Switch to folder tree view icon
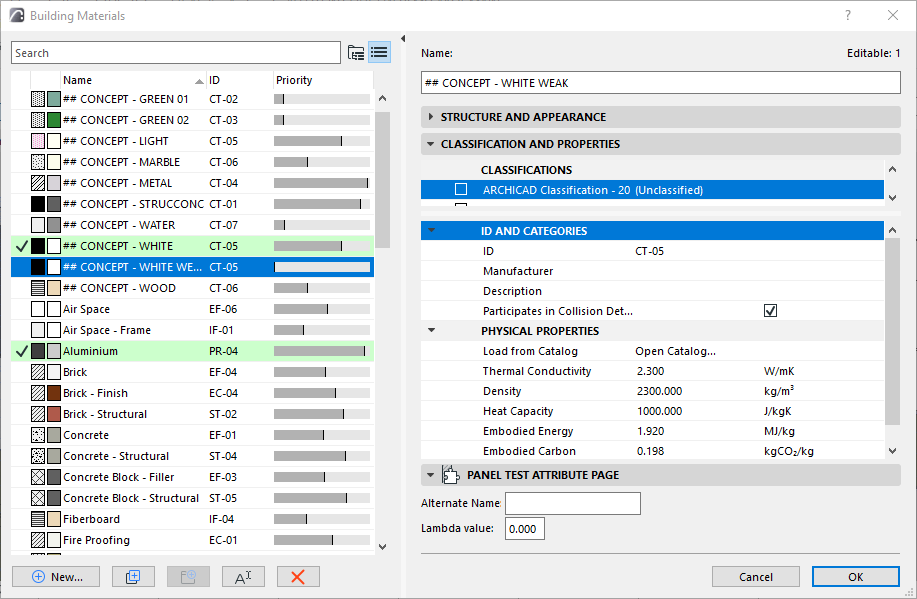This screenshot has height=599, width=917. (x=356, y=53)
